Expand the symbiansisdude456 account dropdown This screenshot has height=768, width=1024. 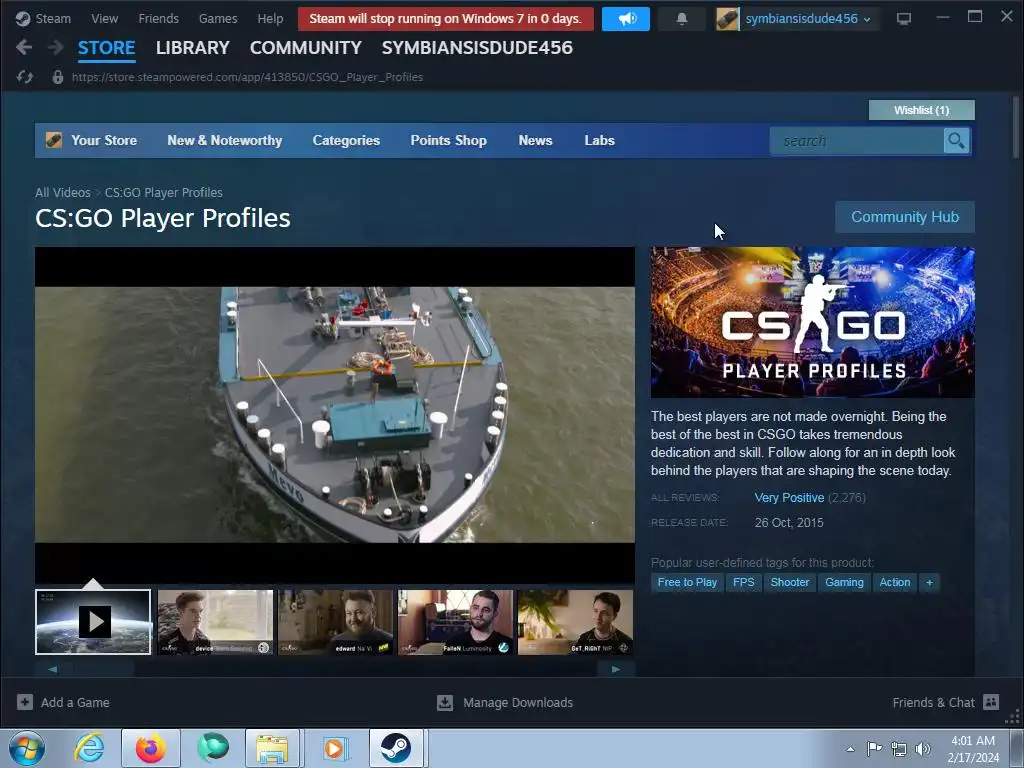point(808,19)
